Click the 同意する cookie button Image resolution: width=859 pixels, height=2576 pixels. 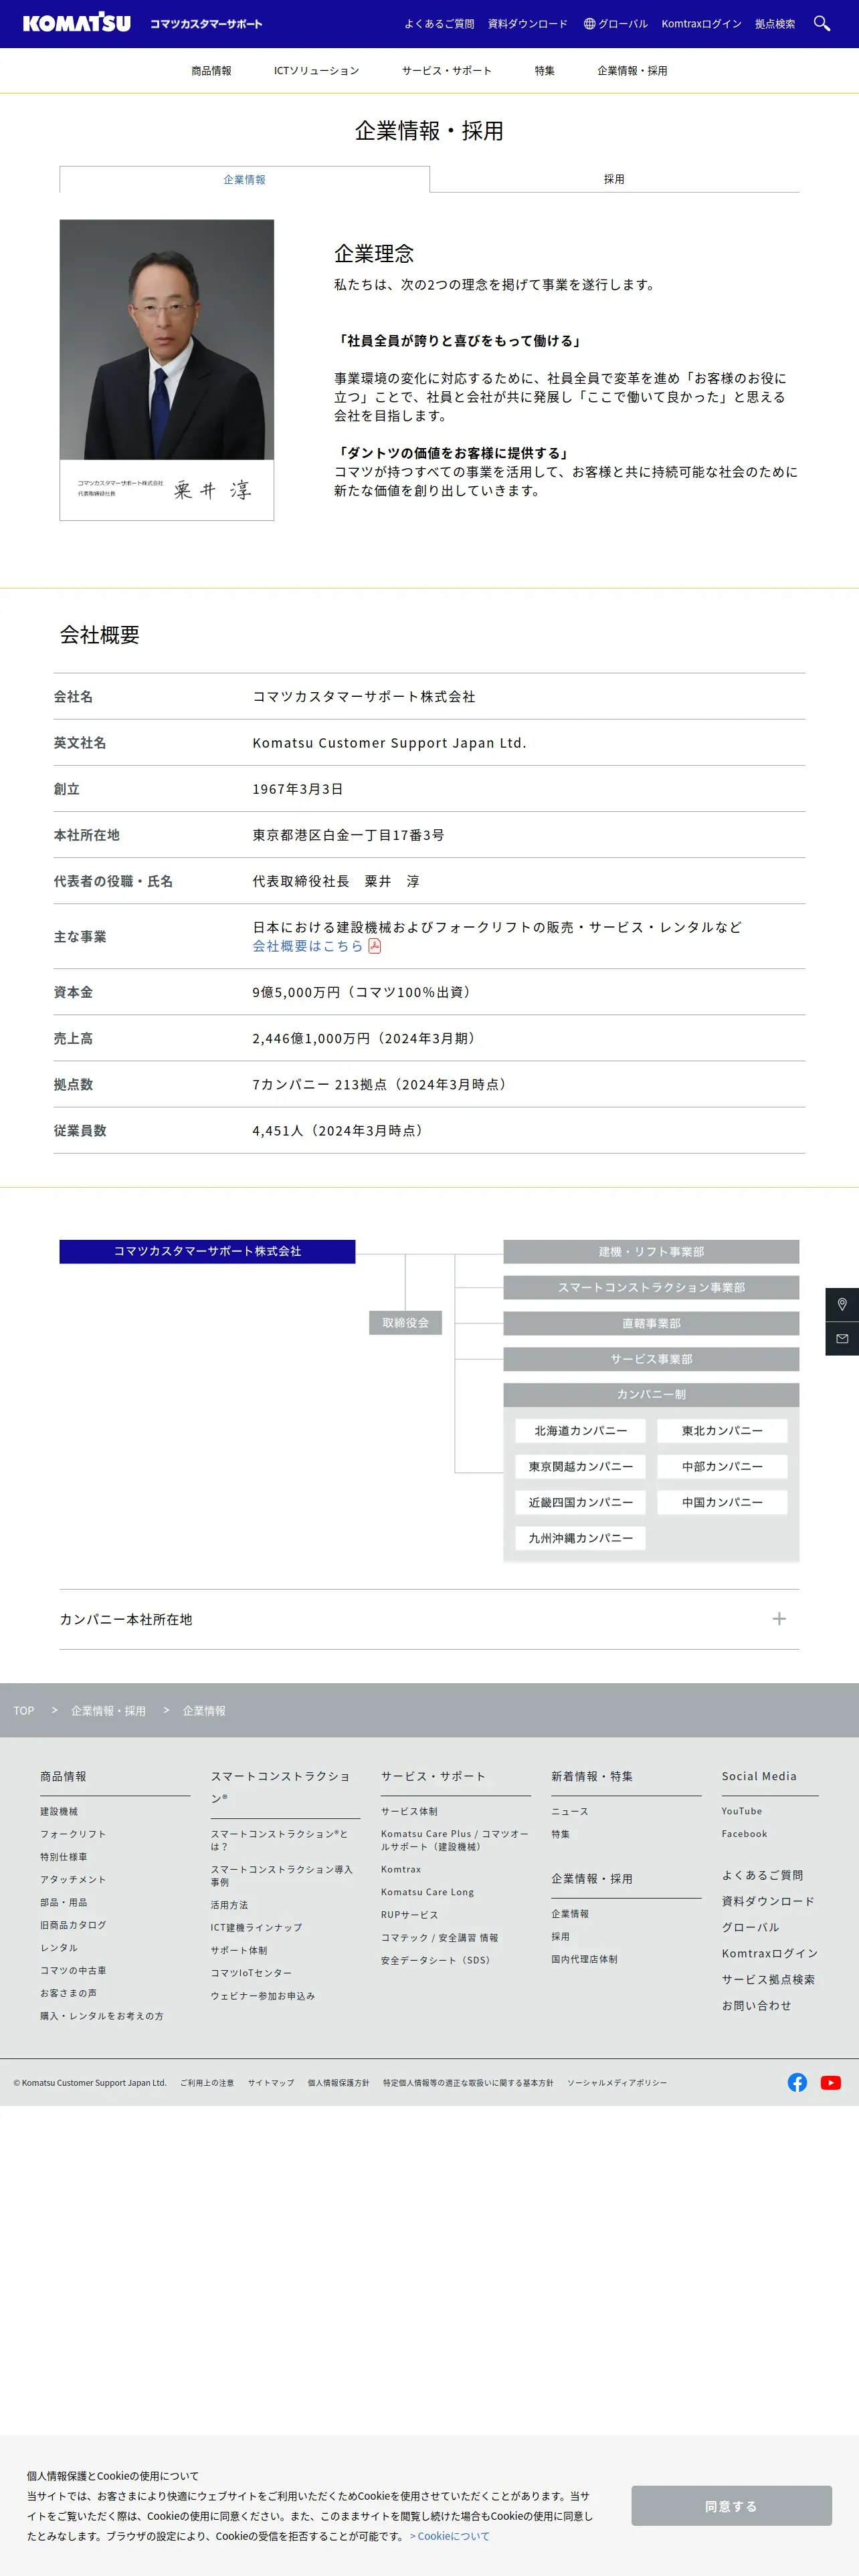click(x=731, y=2506)
